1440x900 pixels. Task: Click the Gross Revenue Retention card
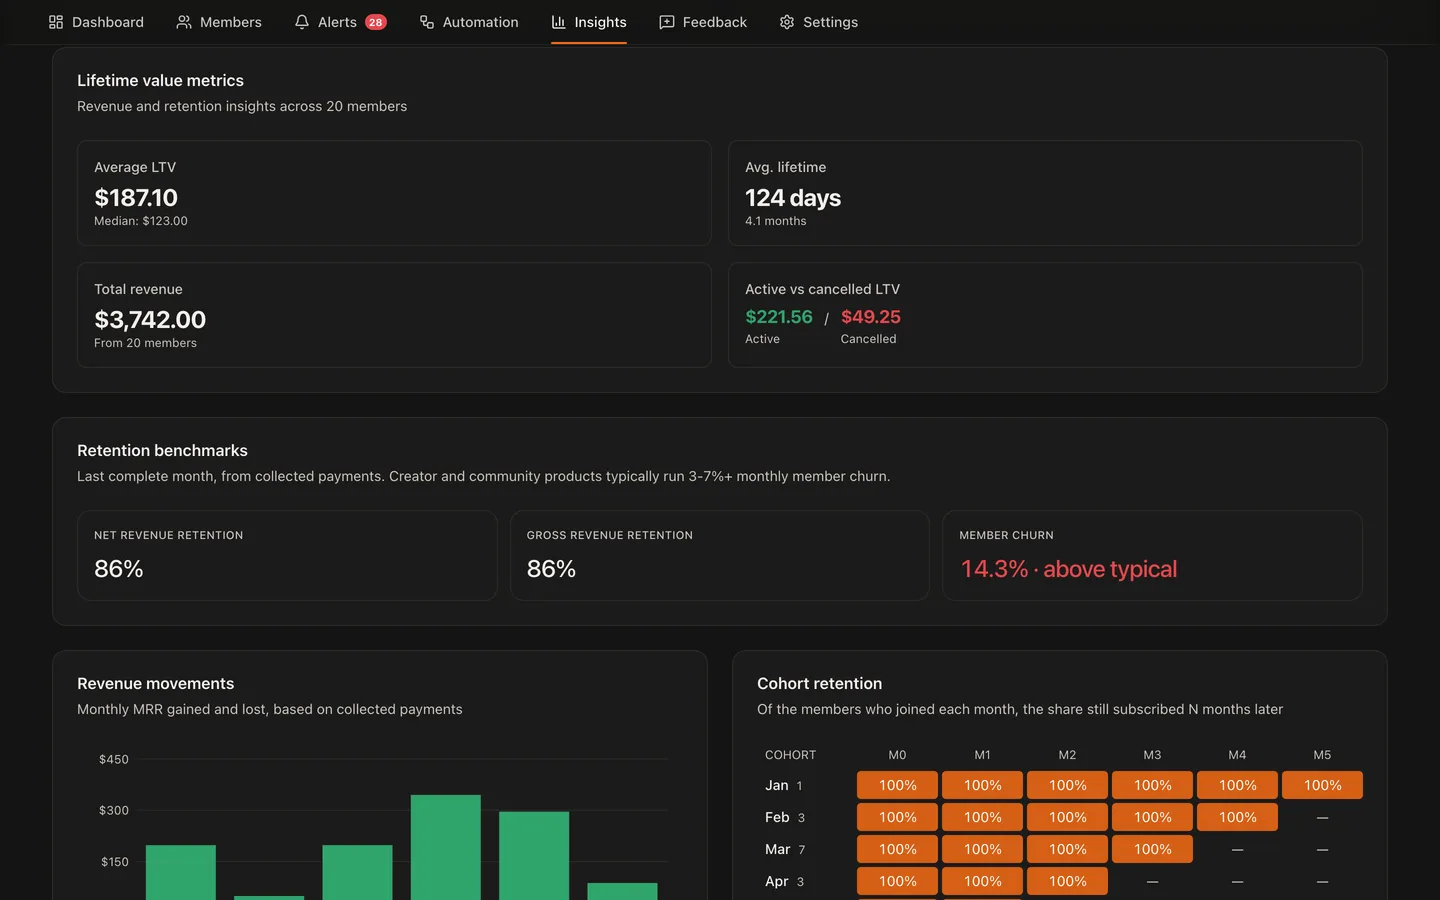[x=720, y=556]
